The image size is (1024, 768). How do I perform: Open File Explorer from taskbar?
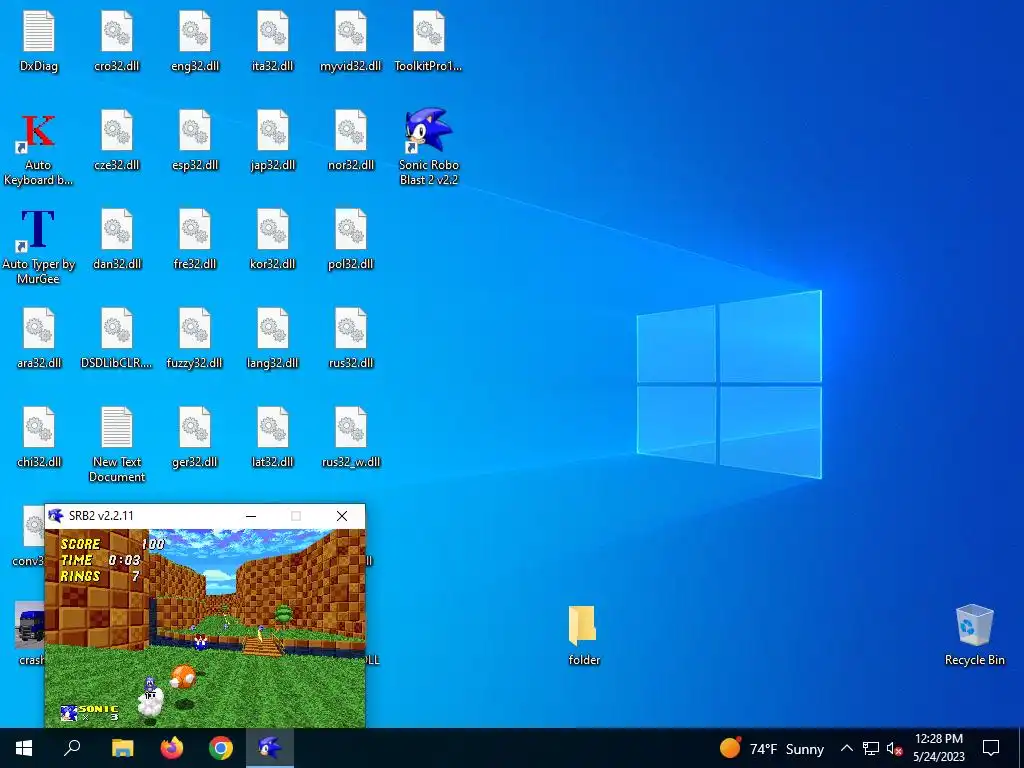tap(122, 748)
